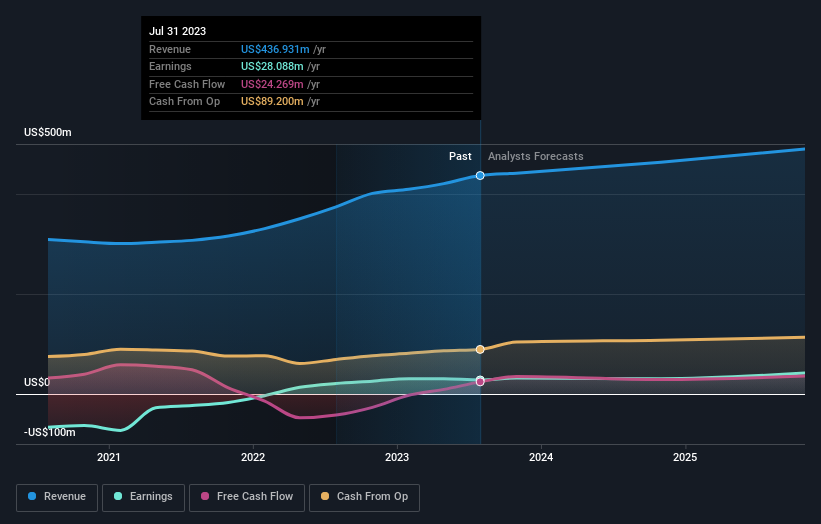Click the 2024 x-axis label
The height and width of the screenshot is (524, 821).
541,457
